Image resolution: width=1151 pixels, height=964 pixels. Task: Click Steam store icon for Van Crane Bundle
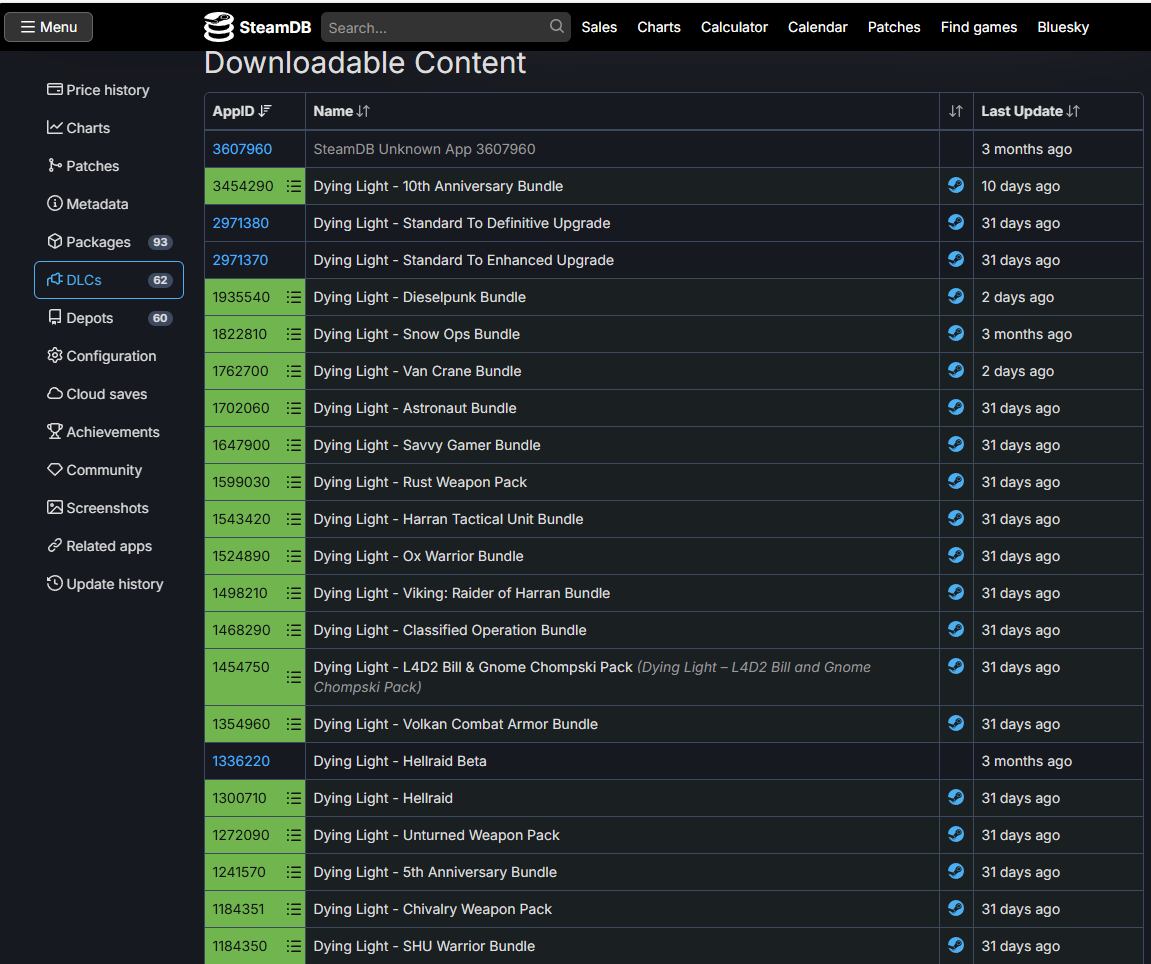click(956, 370)
